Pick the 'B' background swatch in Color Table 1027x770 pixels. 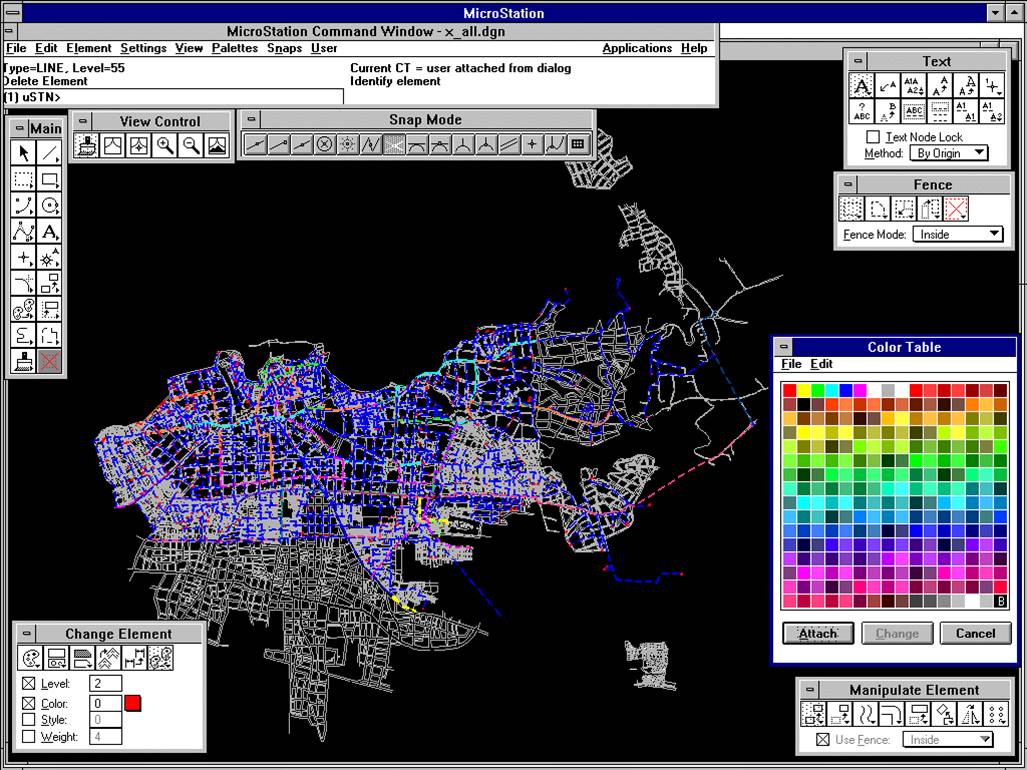[x=1001, y=601]
